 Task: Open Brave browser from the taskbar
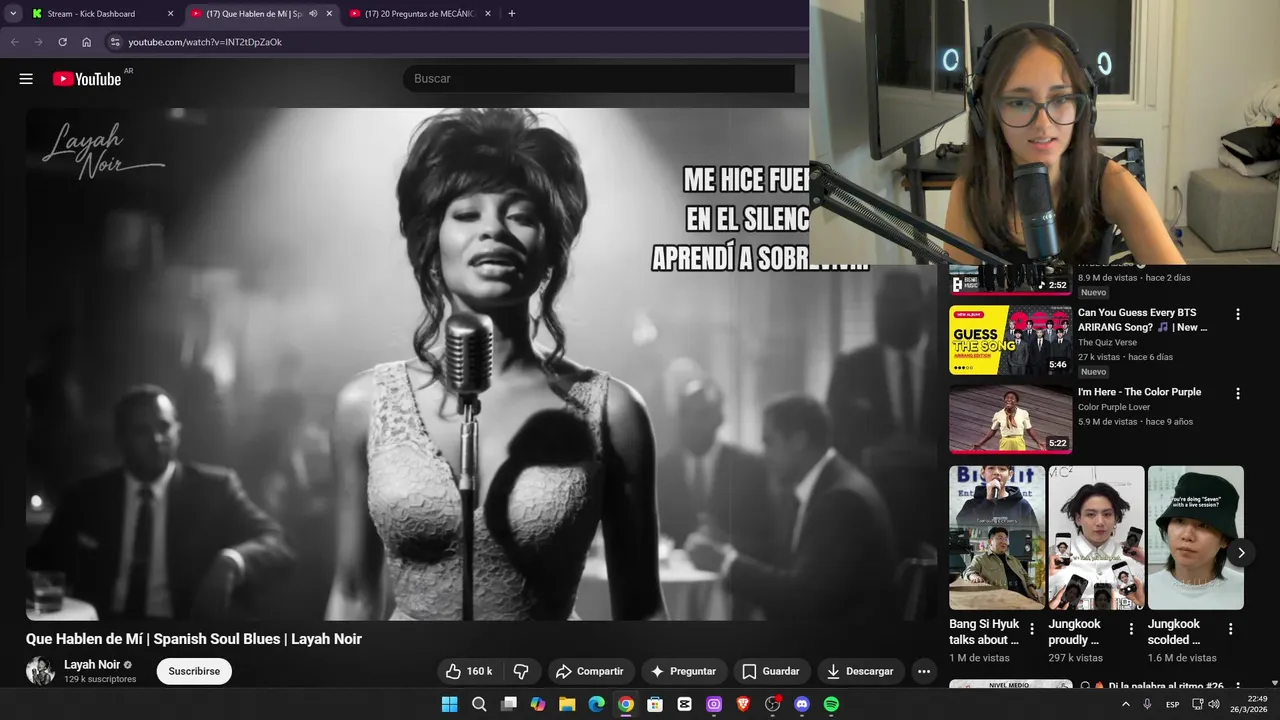coord(743,704)
